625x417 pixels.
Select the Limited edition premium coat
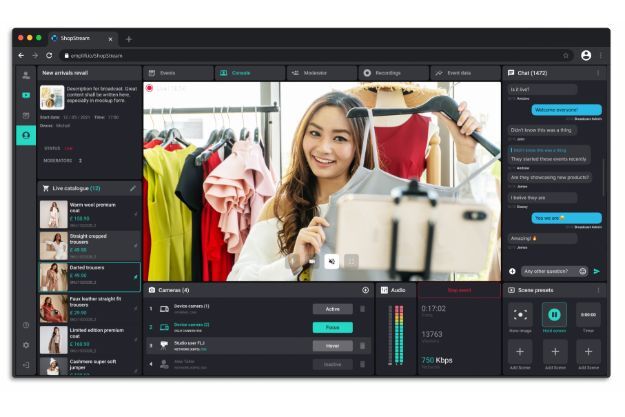coord(90,340)
